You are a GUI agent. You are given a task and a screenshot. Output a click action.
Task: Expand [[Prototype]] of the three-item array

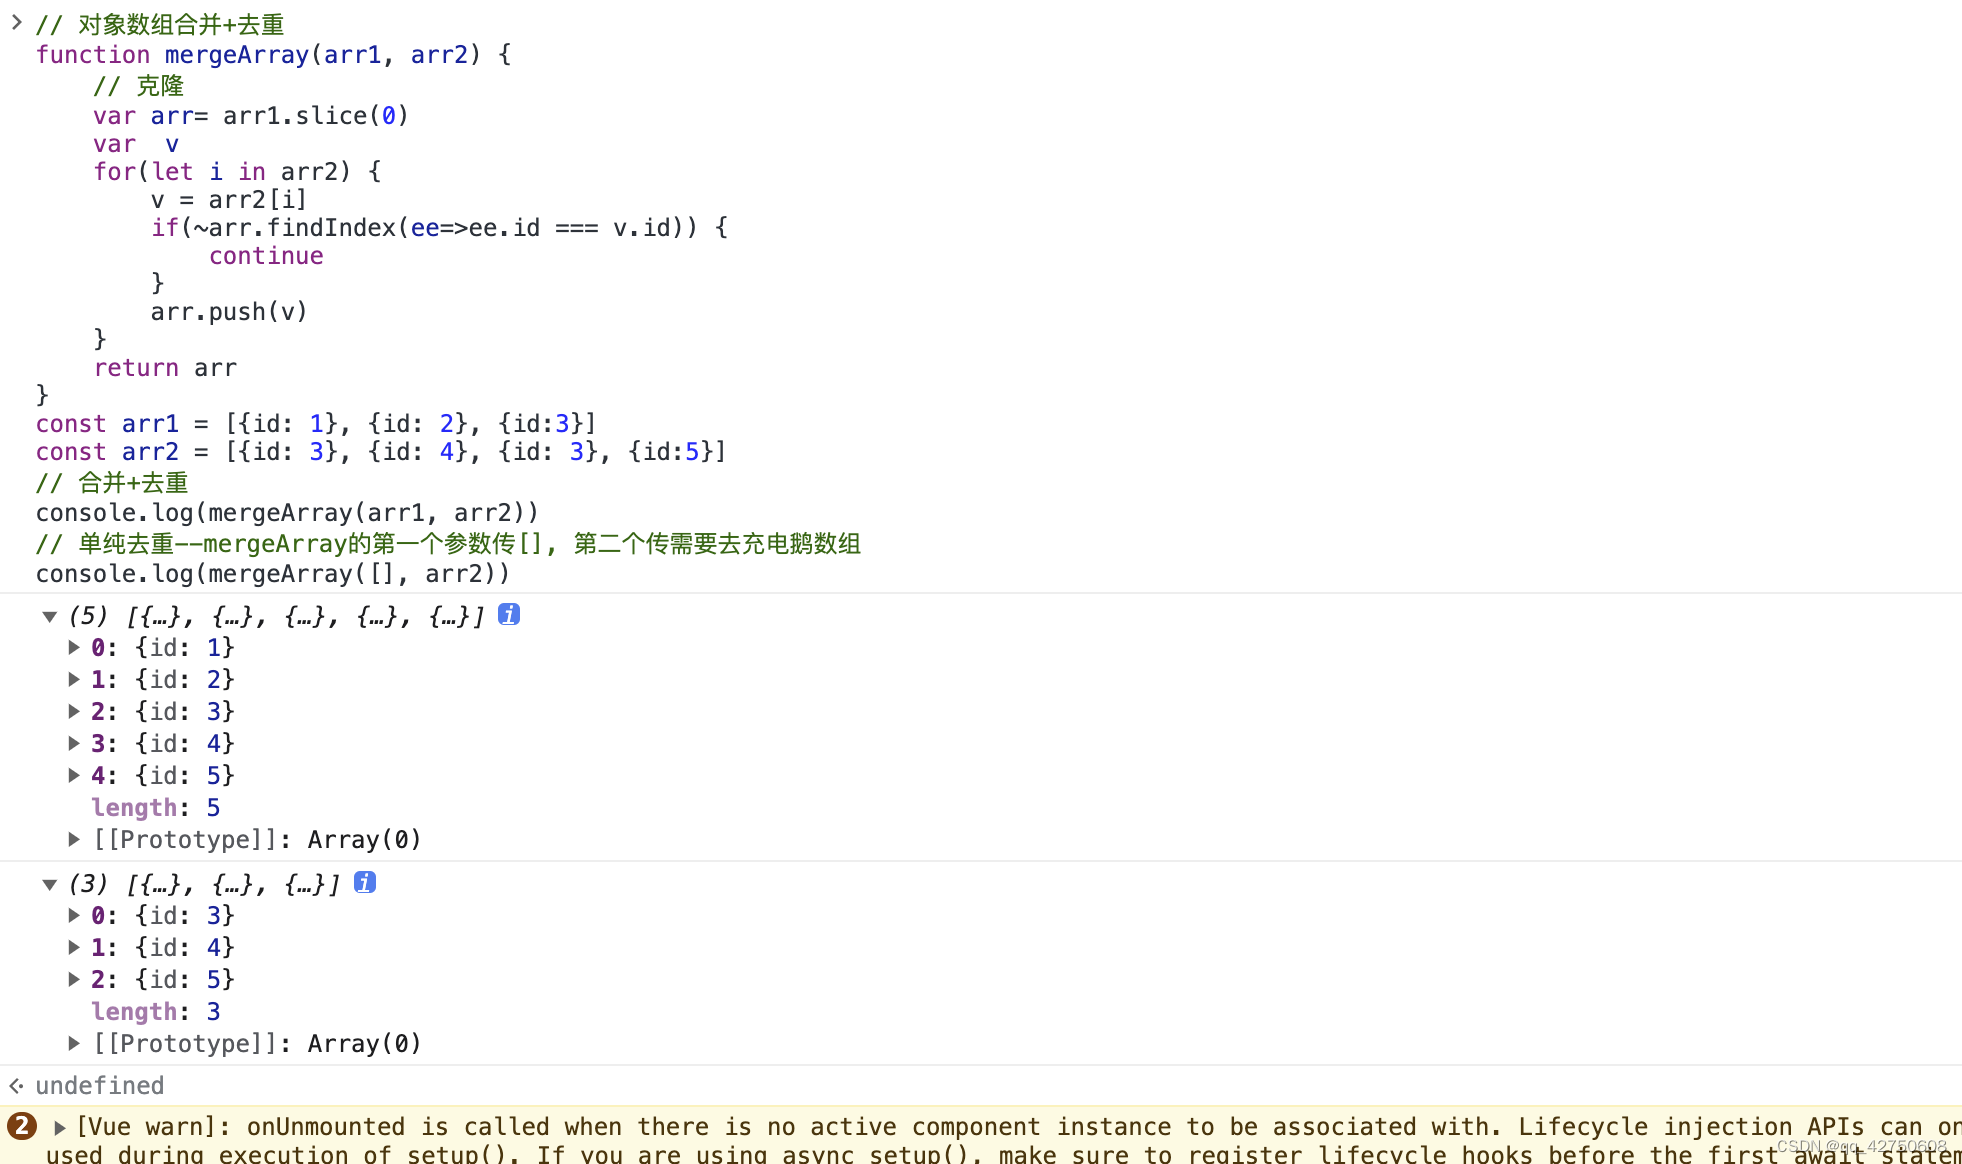point(74,1044)
